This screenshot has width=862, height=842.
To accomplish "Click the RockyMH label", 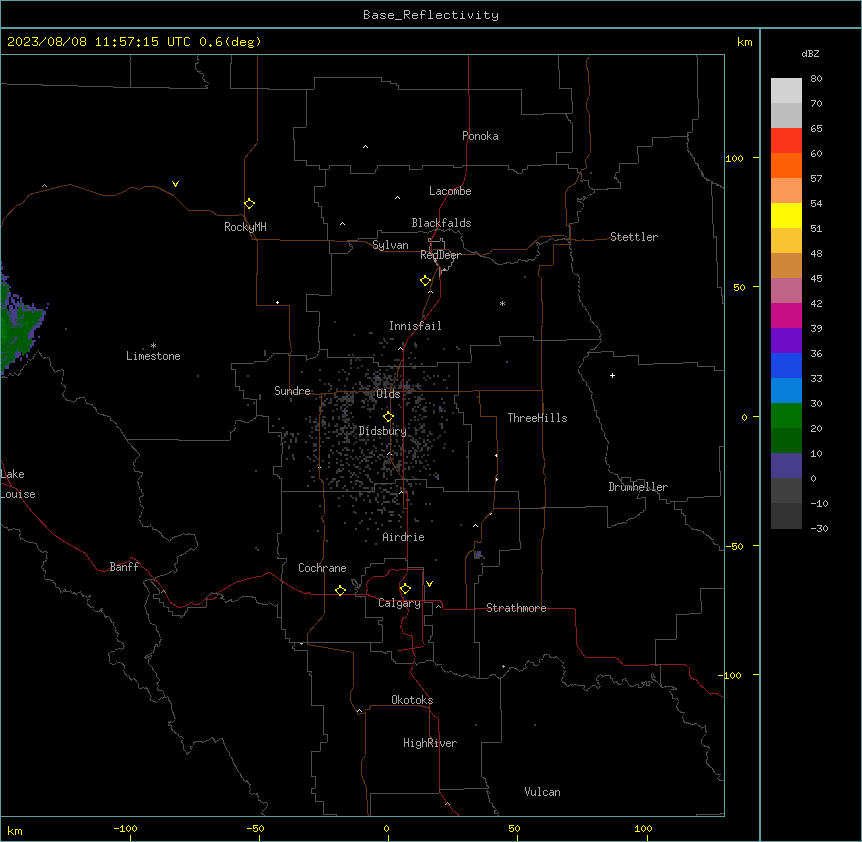I will (245, 227).
